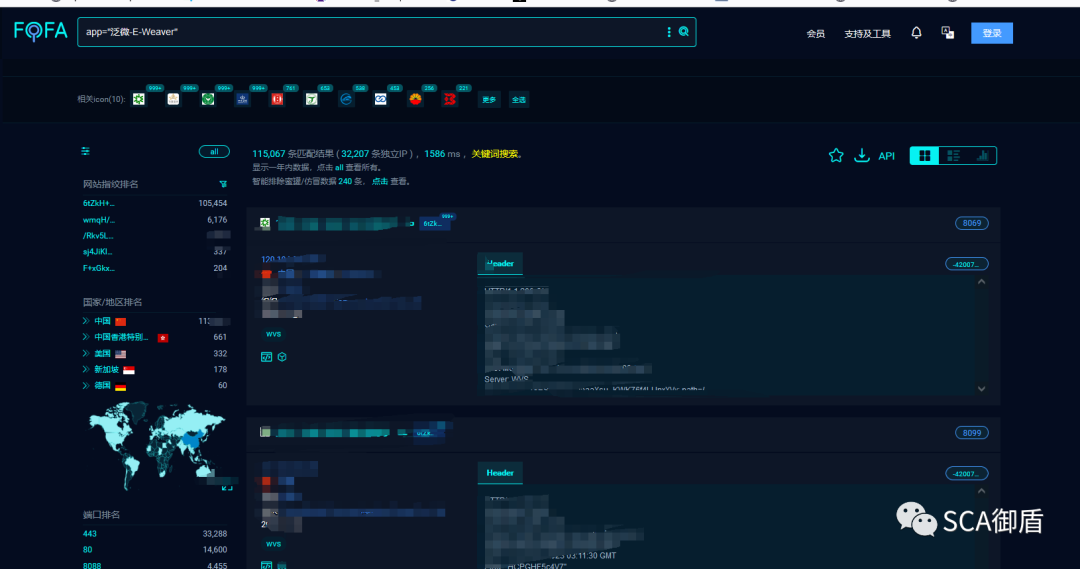Select the Header tab of first result
Screen dimensions: 1080x569
500,264
